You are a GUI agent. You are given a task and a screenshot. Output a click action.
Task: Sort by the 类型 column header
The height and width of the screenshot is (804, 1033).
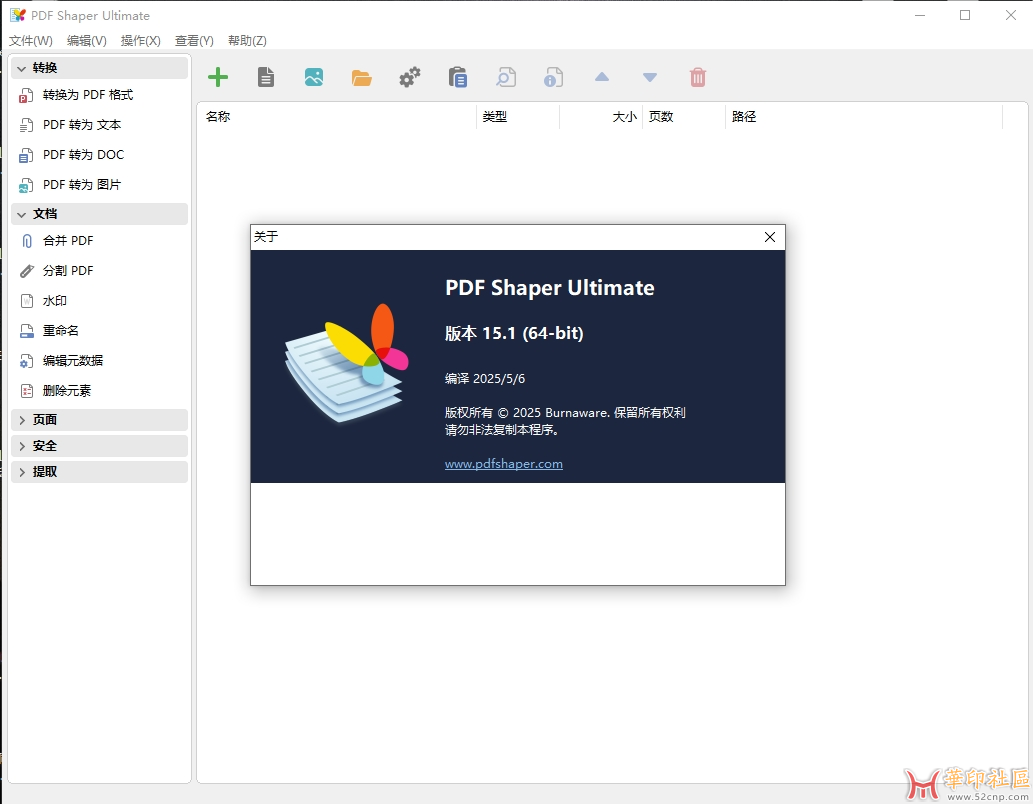point(518,117)
